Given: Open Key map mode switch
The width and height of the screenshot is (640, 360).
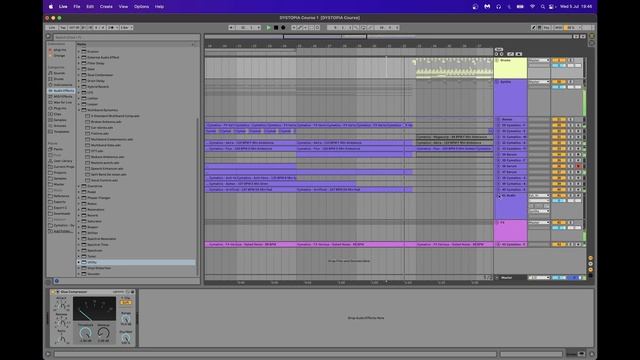Looking at the screenshot, I should pos(547,28).
